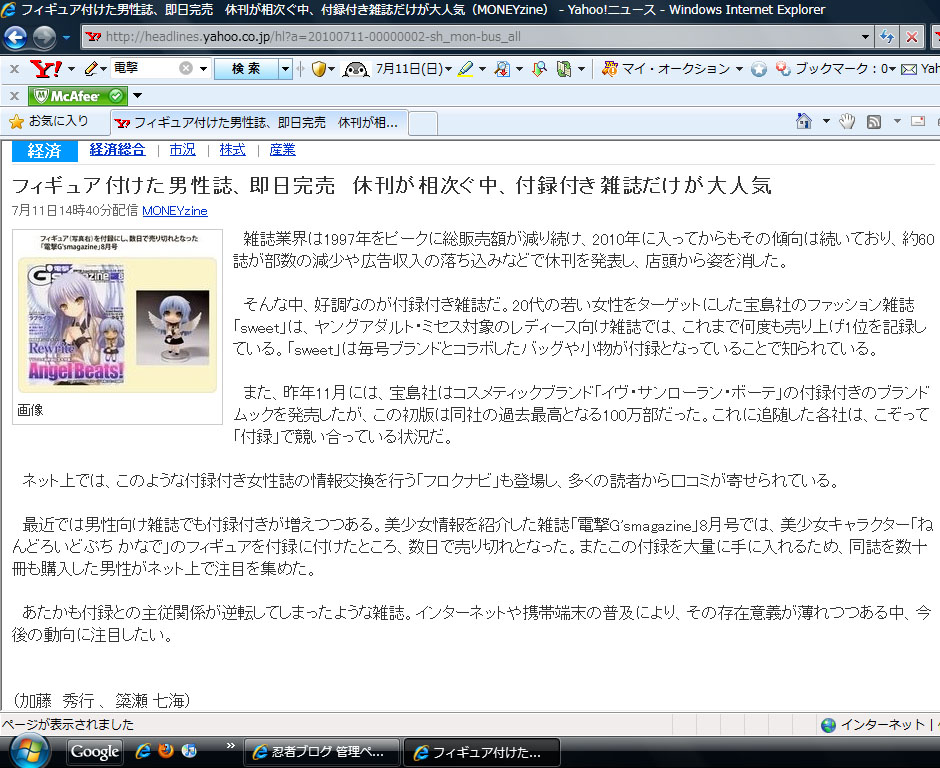Open ブックマーク toolbar menu
Image resolution: width=940 pixels, height=768 pixels.
click(x=836, y=69)
